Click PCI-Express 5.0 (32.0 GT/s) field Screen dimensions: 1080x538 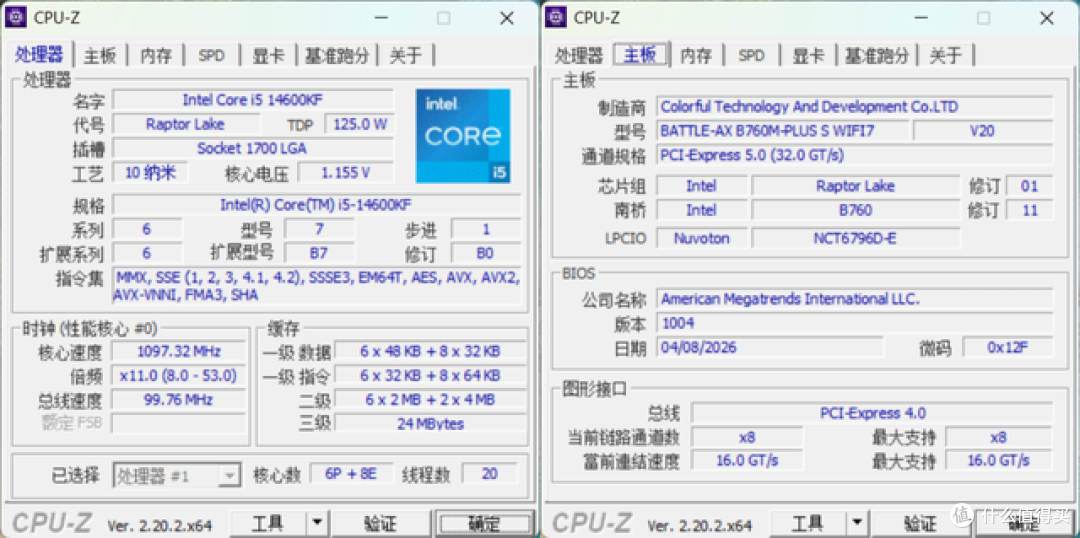[x=854, y=154]
